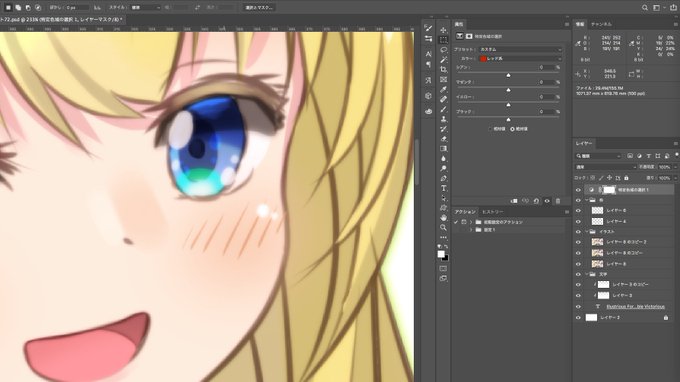Delete adjustment via Properties trash icon
680x382 pixels.
(558, 201)
